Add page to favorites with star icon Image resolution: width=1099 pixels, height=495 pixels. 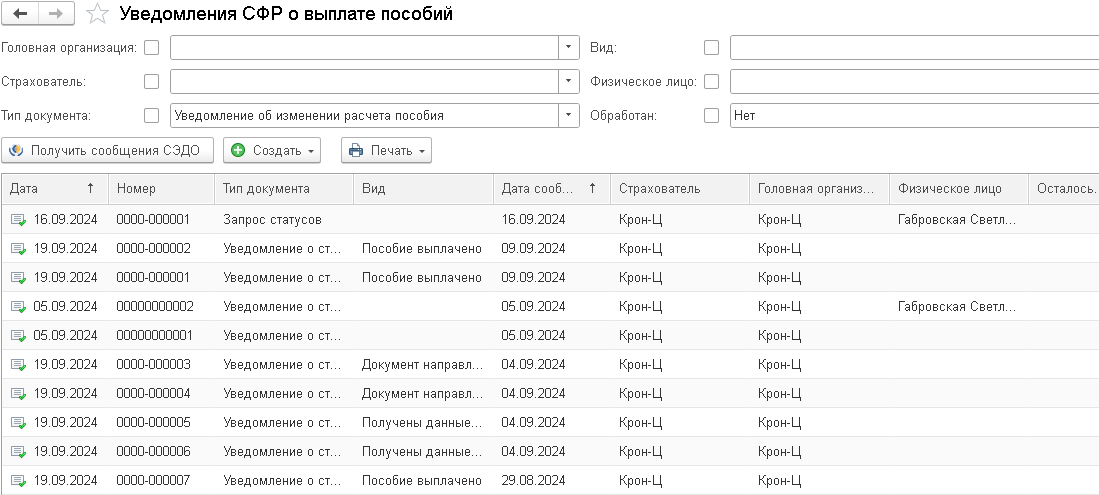[x=97, y=14]
